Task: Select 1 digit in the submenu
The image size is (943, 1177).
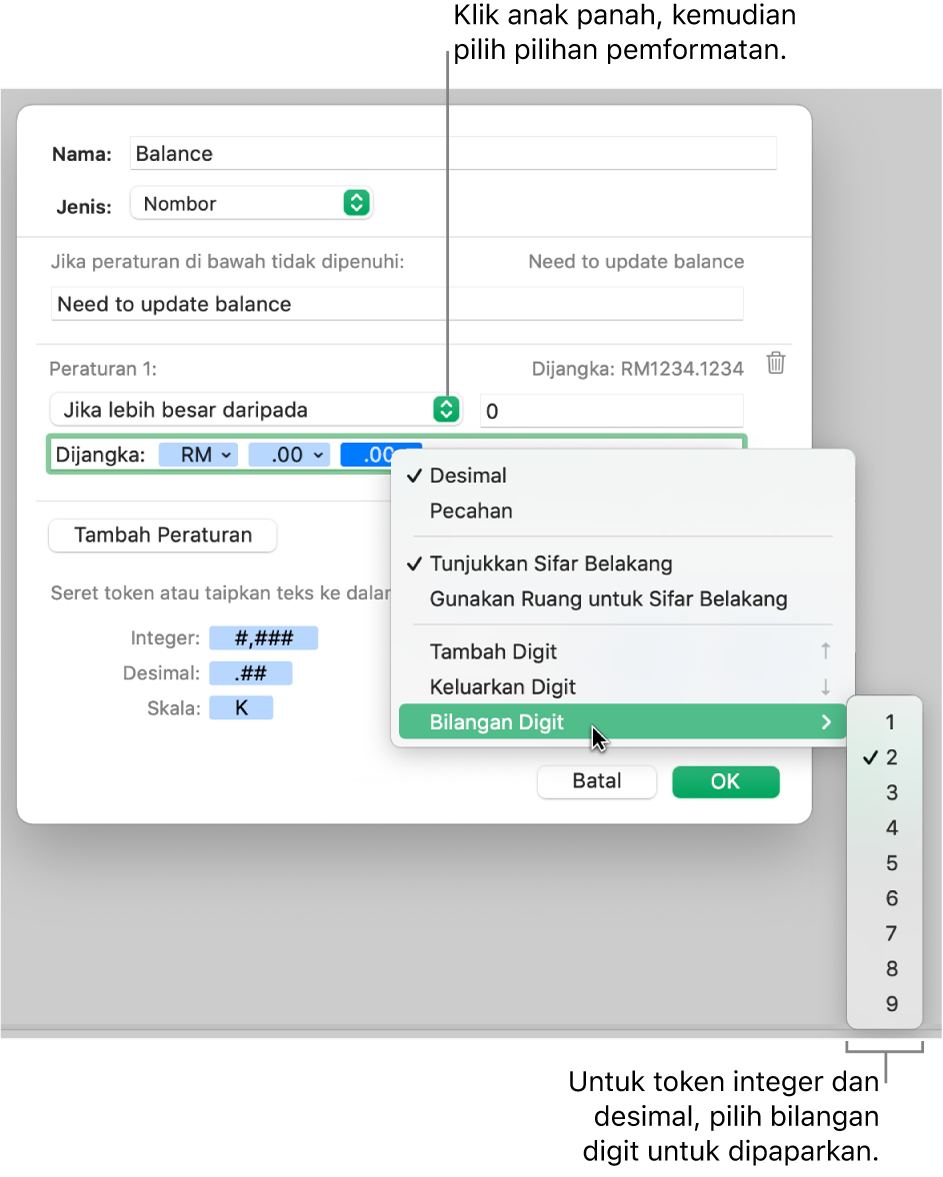Action: [884, 722]
